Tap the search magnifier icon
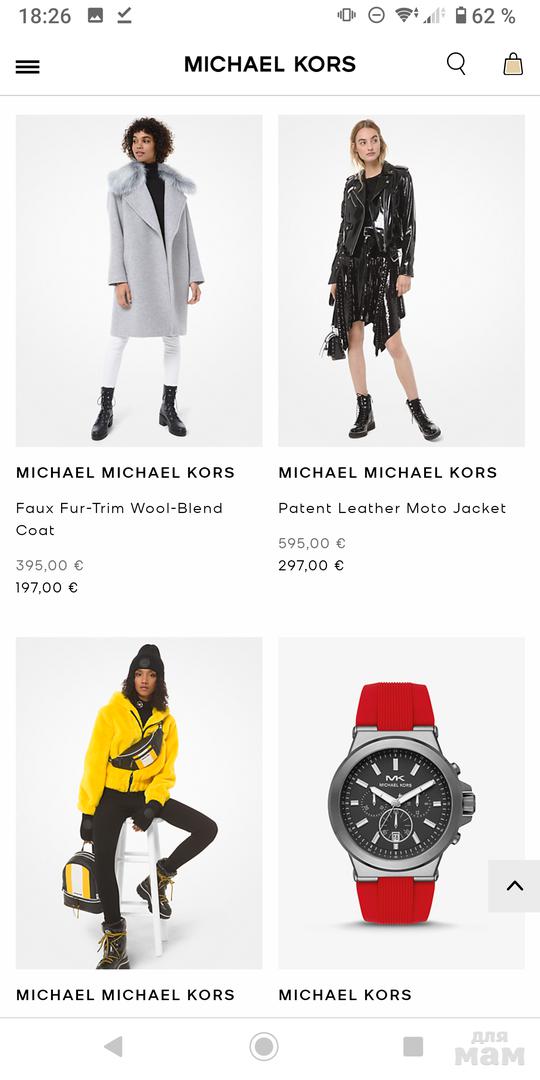Image resolution: width=540 pixels, height=1080 pixels. click(x=456, y=64)
